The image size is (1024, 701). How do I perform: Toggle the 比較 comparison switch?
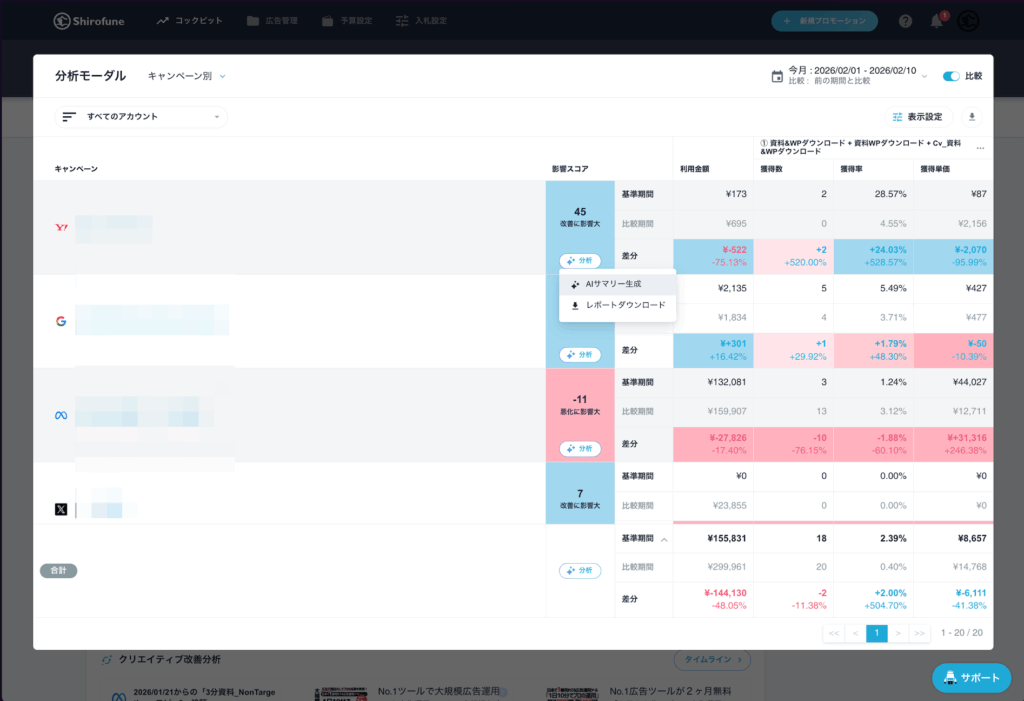click(x=951, y=76)
